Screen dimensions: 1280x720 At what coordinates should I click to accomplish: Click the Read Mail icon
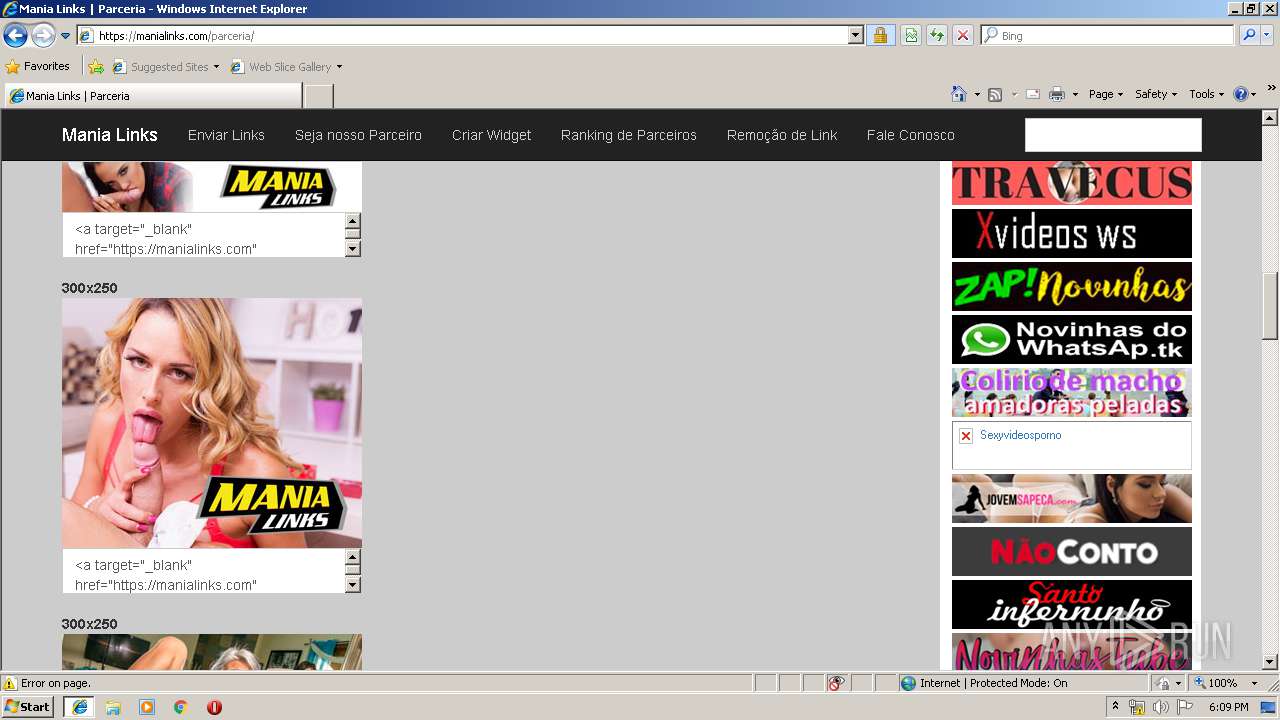point(1033,94)
